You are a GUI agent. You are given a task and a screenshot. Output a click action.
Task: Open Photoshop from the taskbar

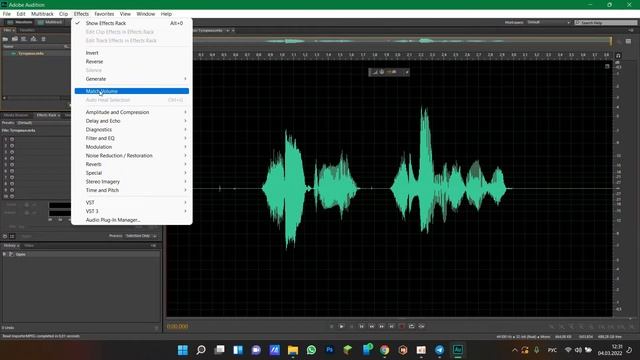tap(329, 350)
